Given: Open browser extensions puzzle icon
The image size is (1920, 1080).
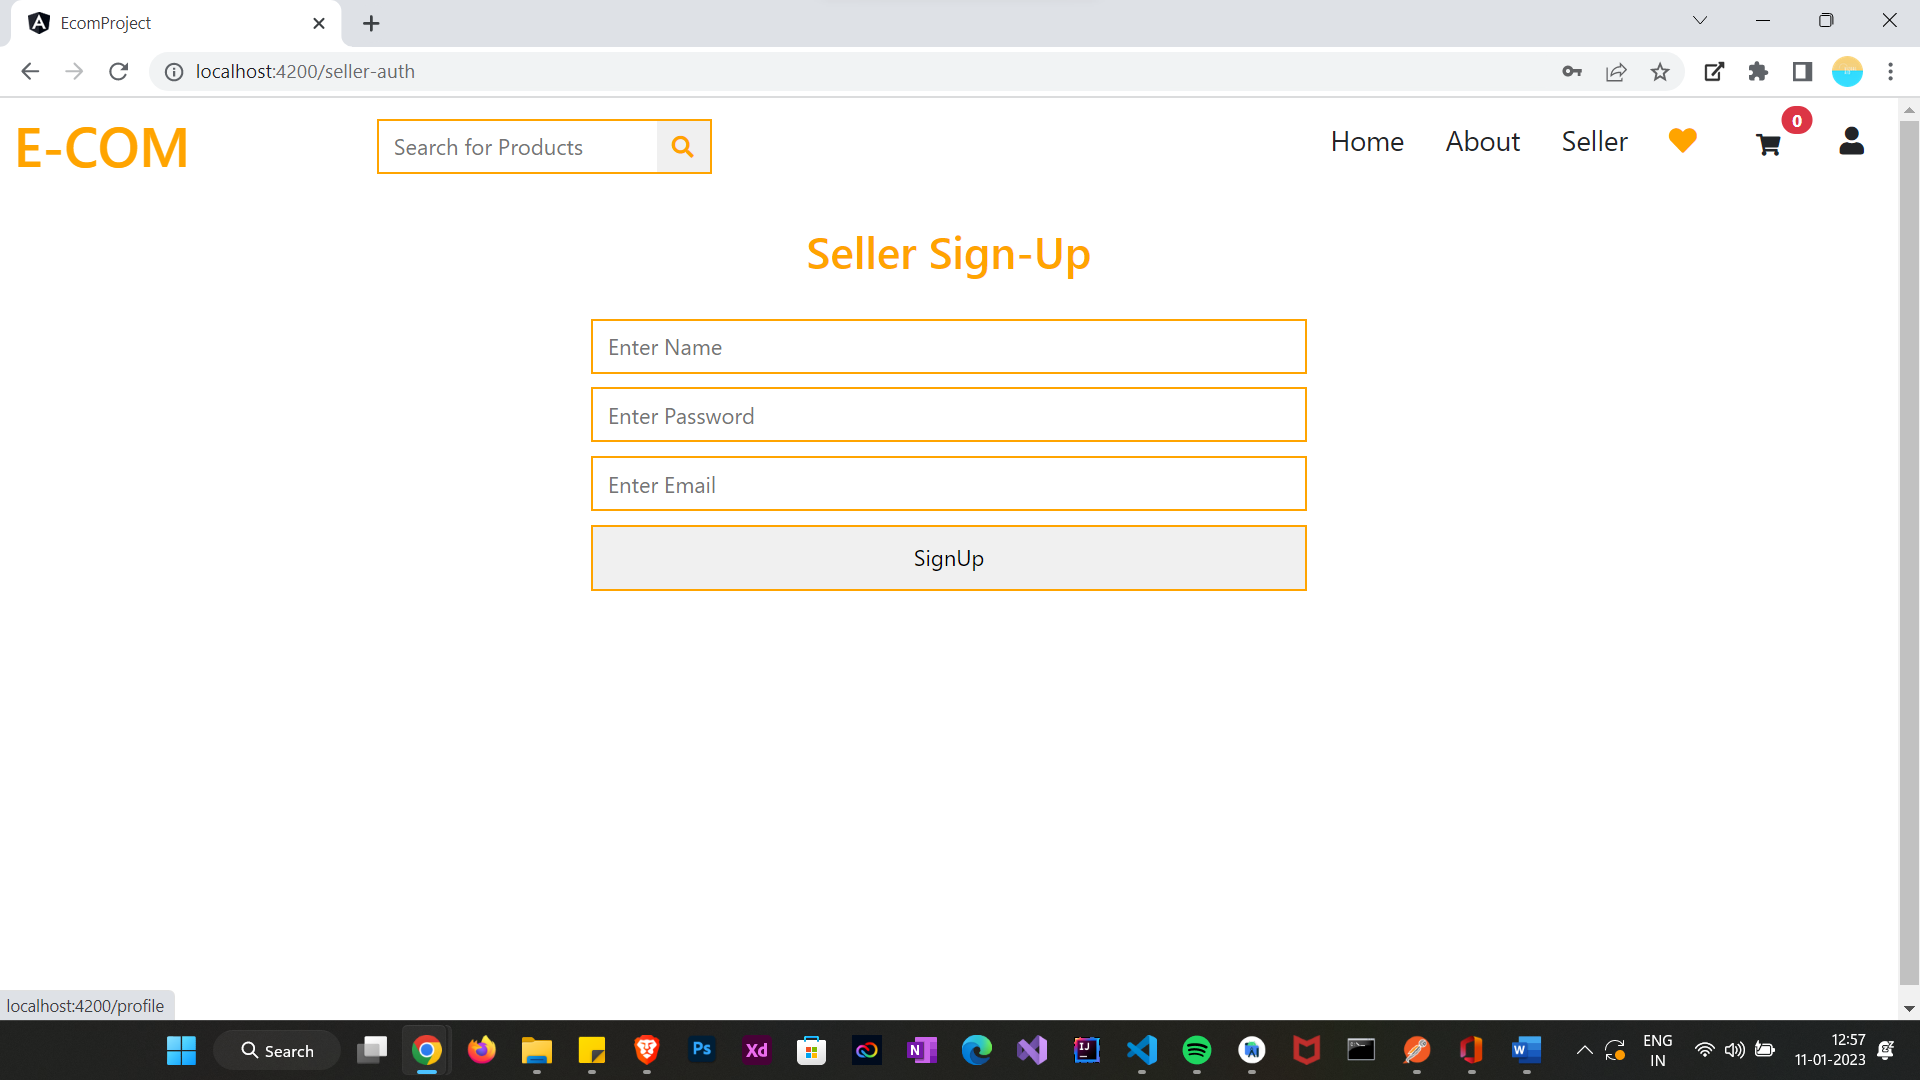Looking at the screenshot, I should 1759,71.
